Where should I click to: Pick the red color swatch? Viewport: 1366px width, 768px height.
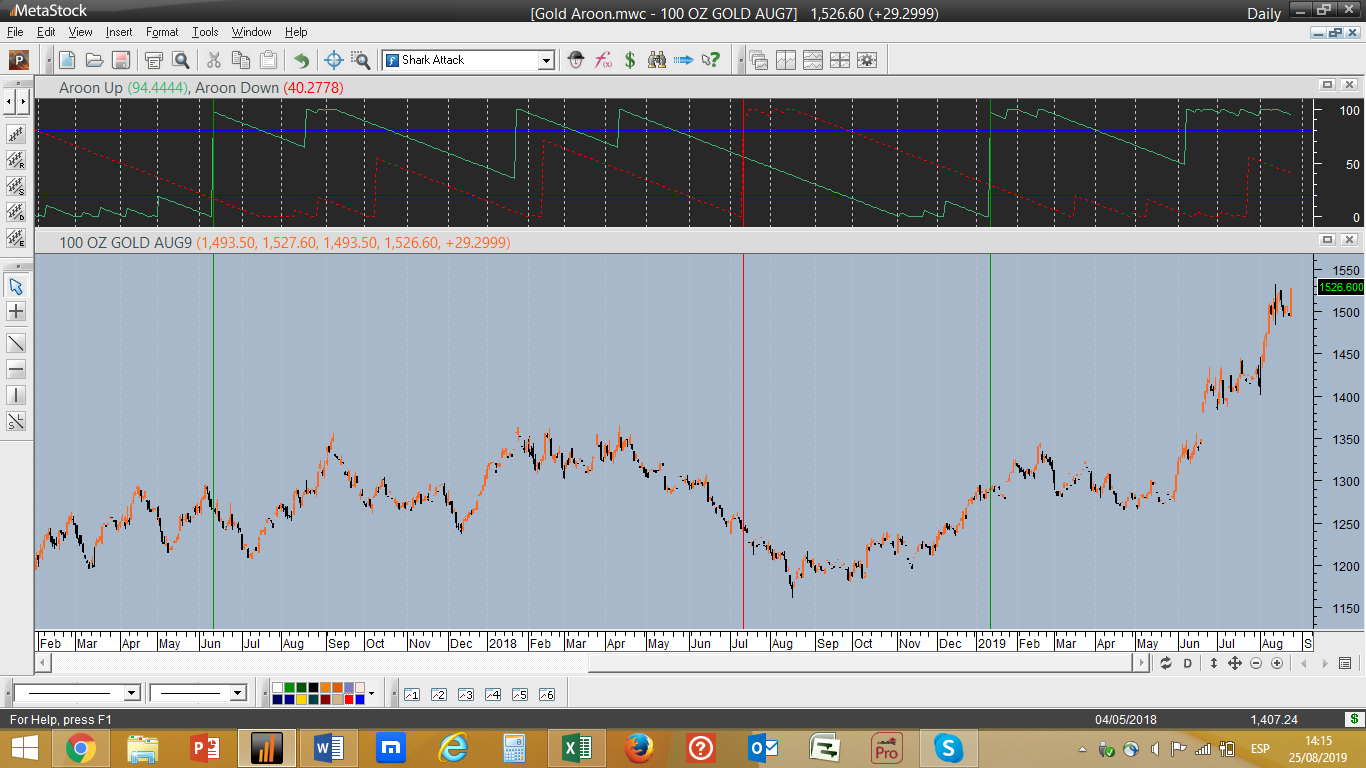tap(350, 699)
